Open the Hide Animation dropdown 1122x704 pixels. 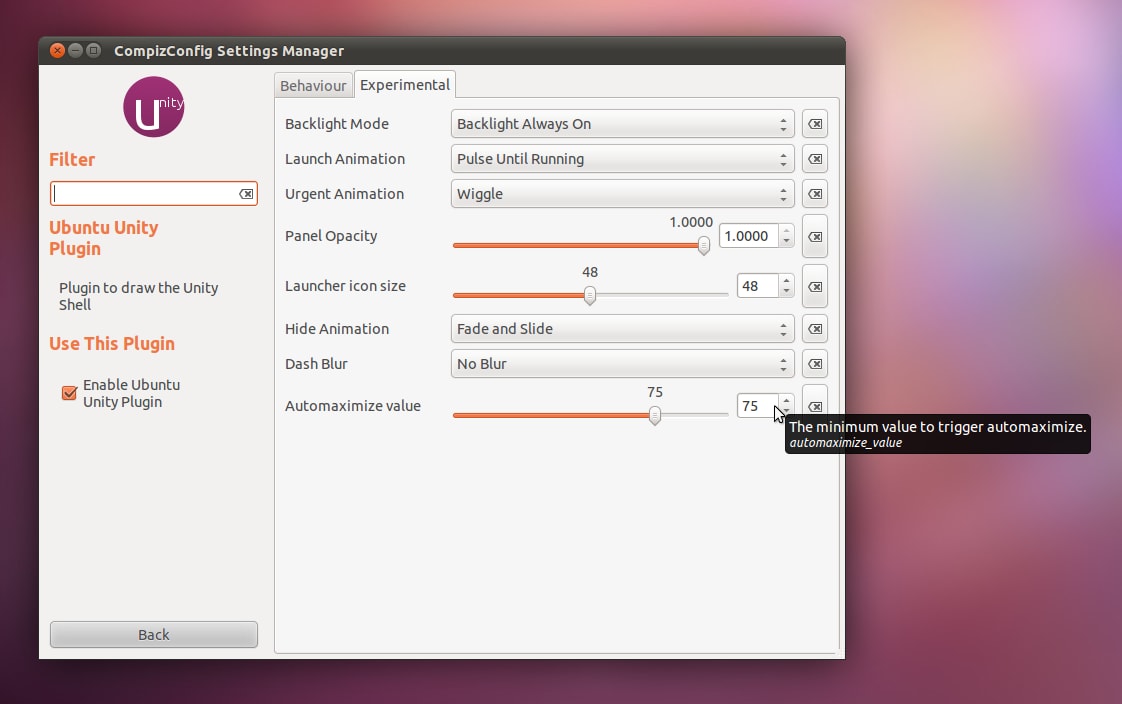click(x=623, y=329)
